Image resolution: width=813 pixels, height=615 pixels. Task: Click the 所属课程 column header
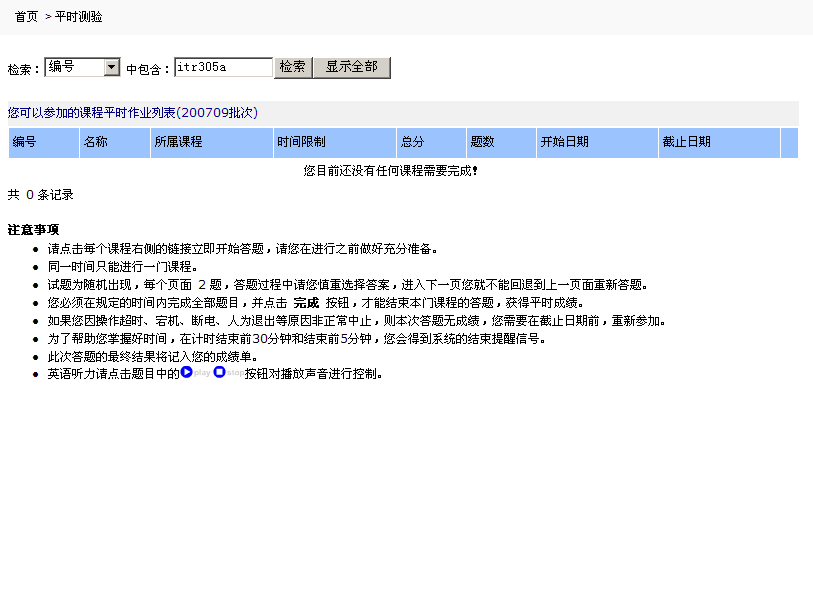(x=178, y=143)
